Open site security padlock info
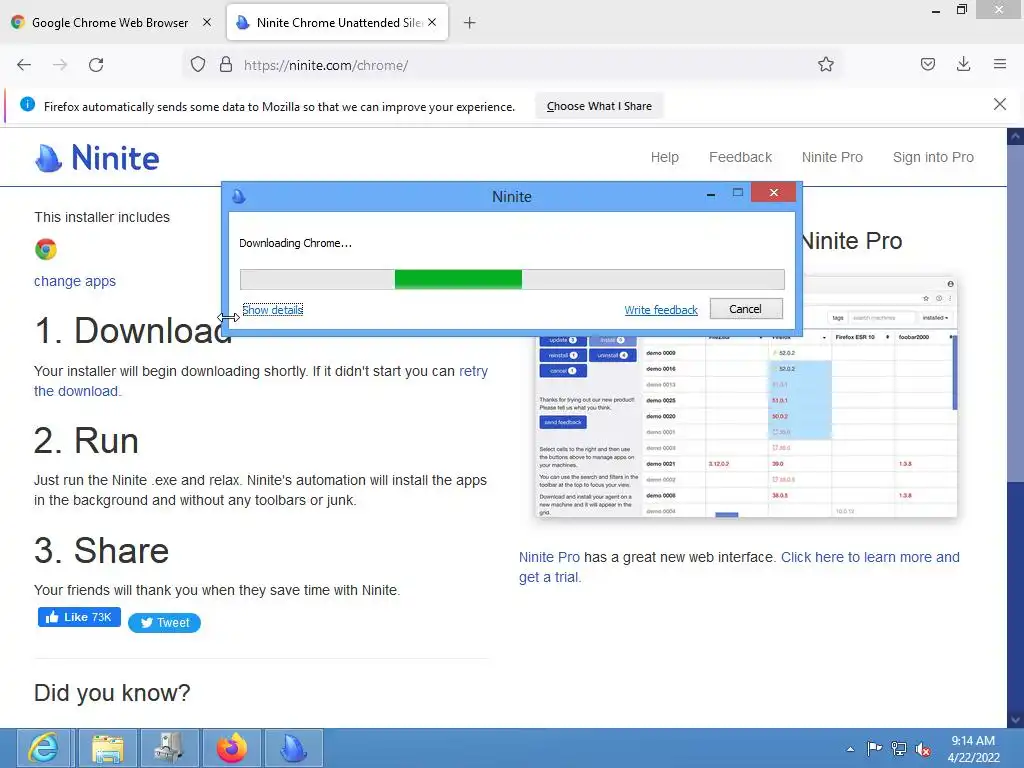Screen dimensions: 1024x768 pyautogui.click(x=226, y=64)
